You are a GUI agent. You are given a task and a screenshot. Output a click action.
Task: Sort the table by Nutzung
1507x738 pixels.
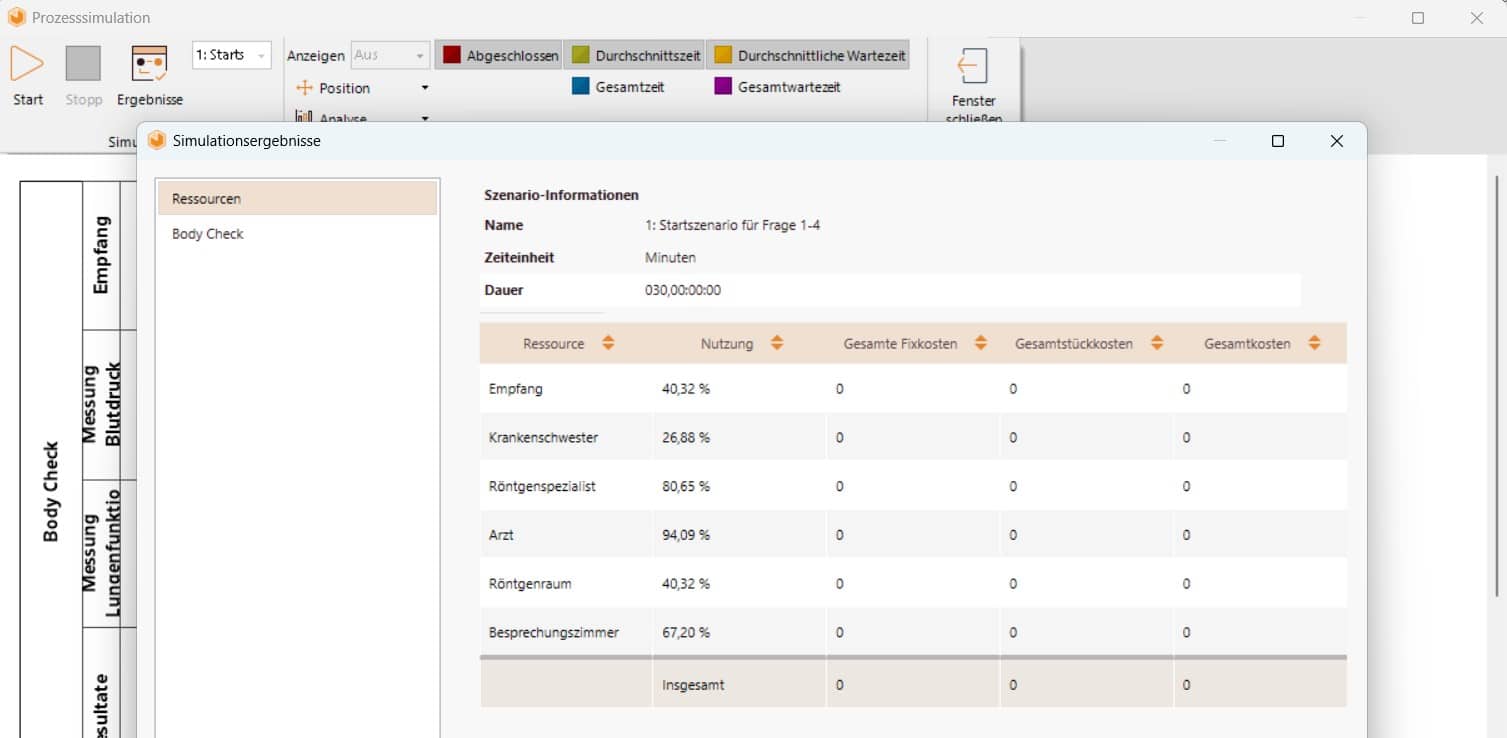click(777, 343)
